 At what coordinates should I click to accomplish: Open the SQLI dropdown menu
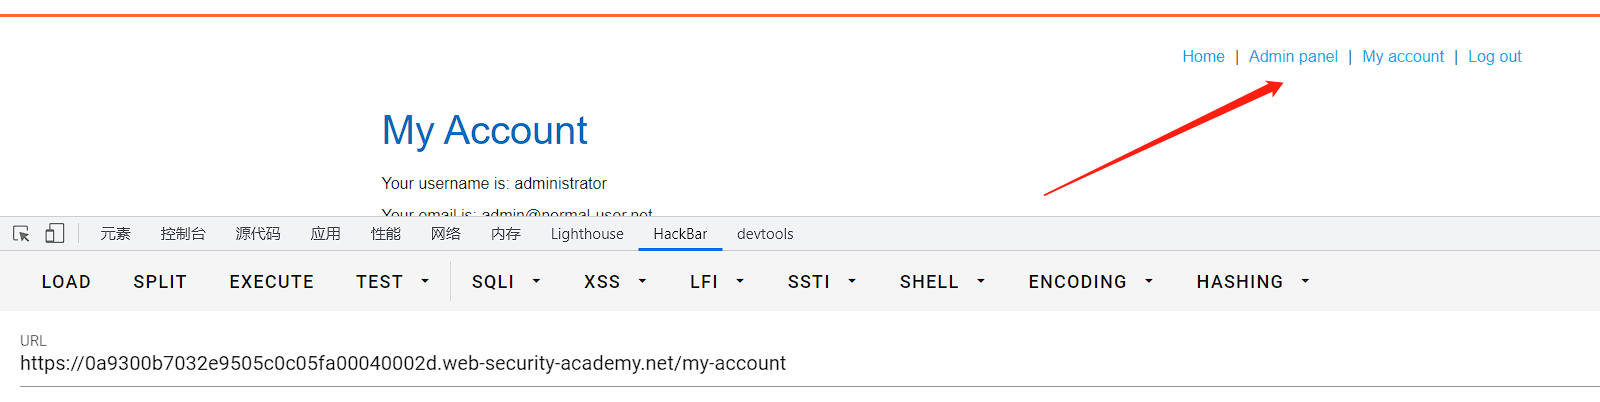coord(506,282)
